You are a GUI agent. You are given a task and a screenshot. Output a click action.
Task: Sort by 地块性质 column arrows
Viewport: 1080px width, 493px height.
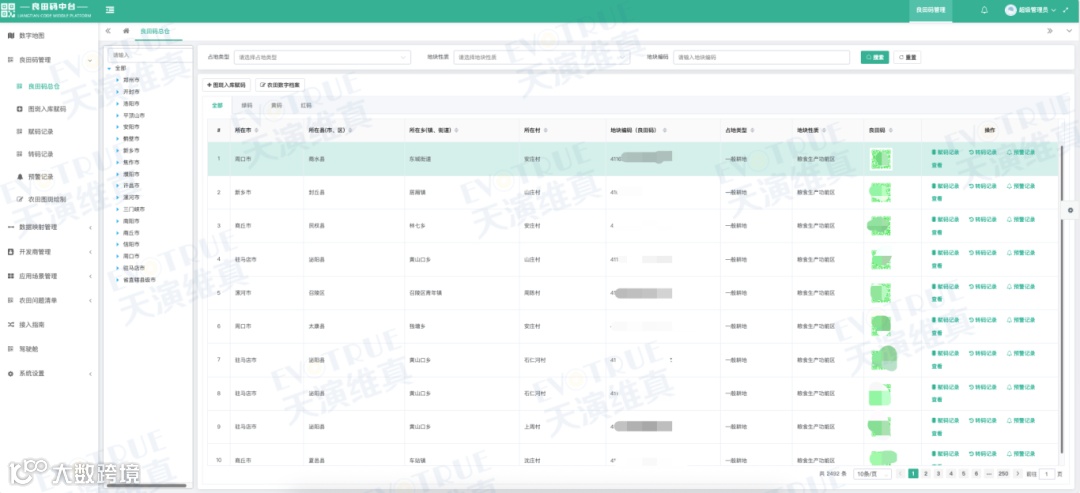[x=825, y=130]
